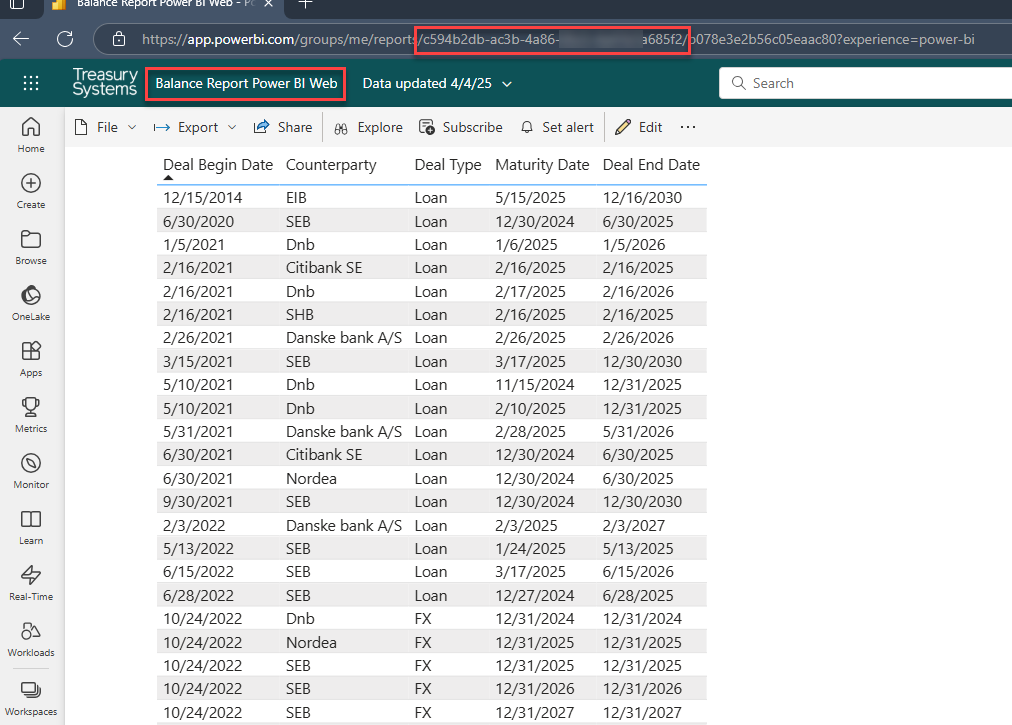Open Real-Time in the left sidebar

31,584
